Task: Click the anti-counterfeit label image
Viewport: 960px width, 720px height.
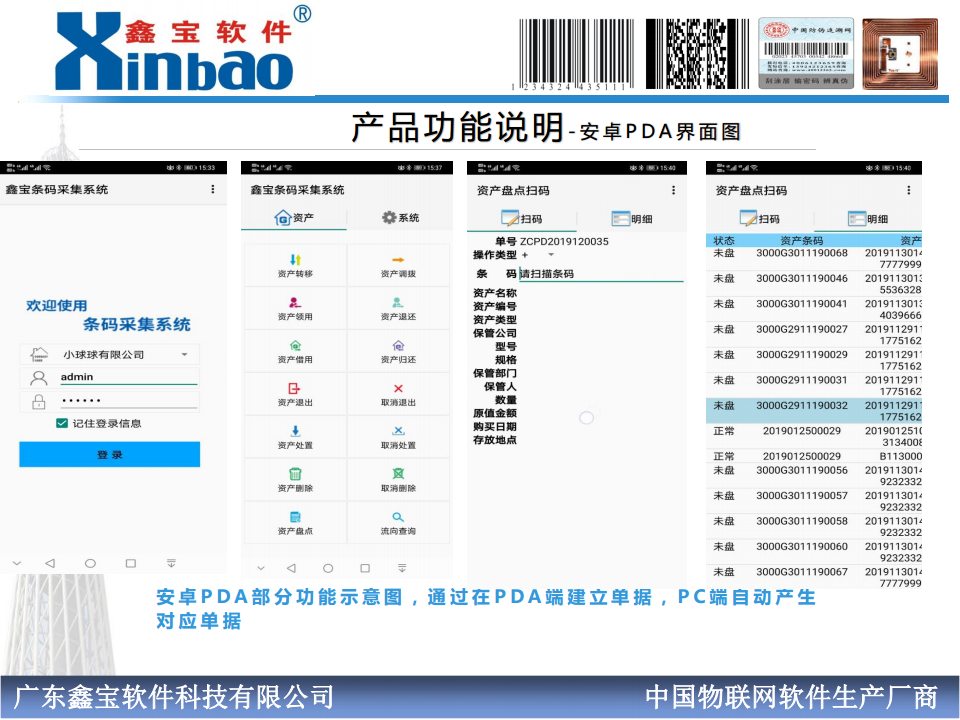Action: (x=806, y=53)
